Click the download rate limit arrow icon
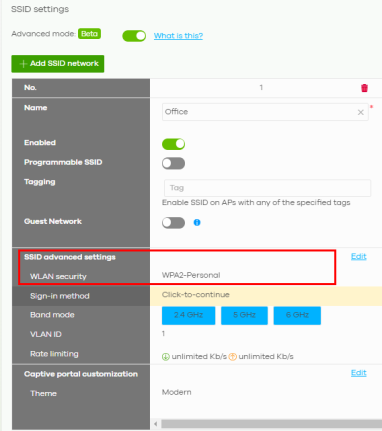This screenshot has height=431, width=382. pyautogui.click(x=166, y=357)
